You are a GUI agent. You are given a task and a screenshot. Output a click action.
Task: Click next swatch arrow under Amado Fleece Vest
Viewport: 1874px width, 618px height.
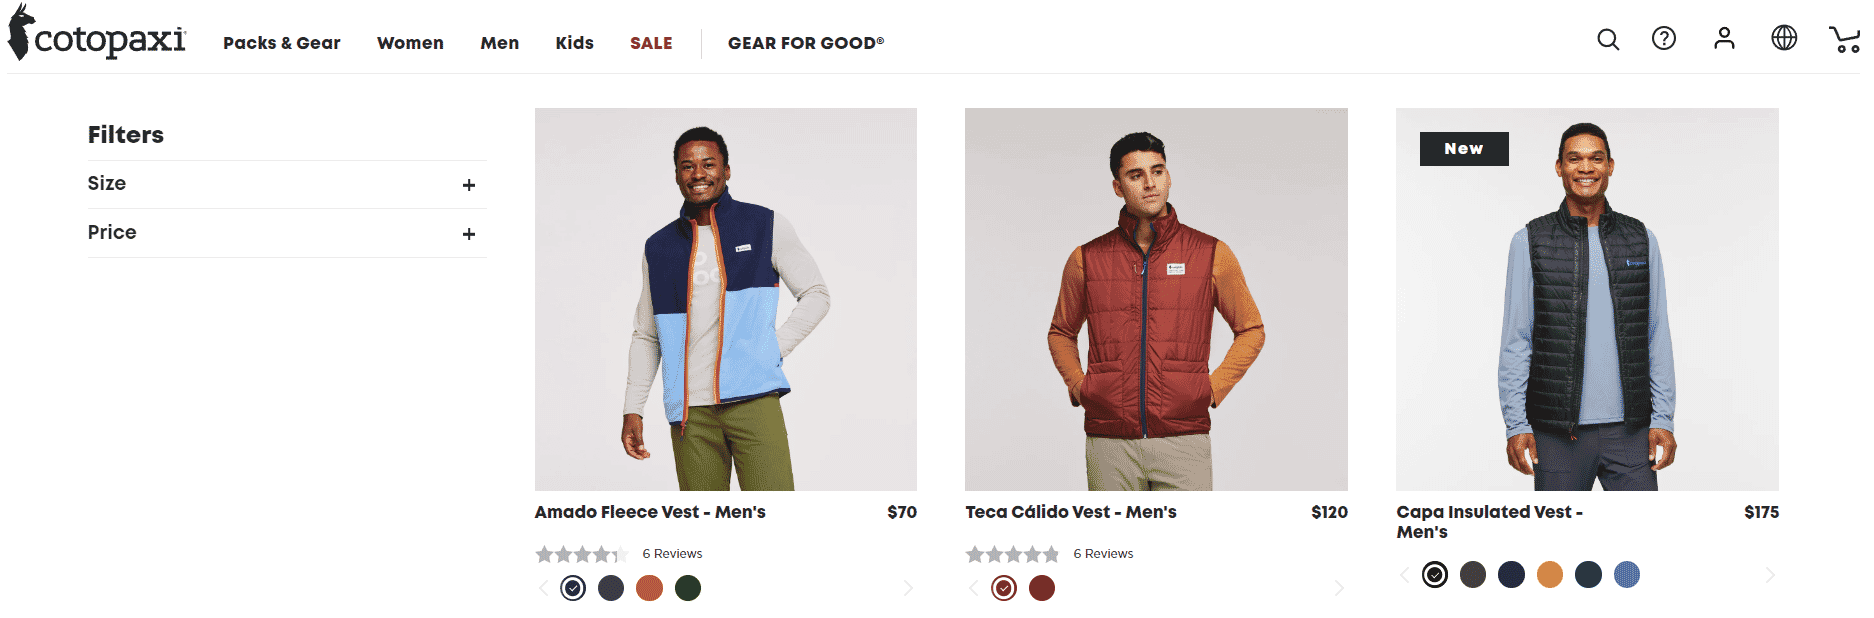coord(908,588)
